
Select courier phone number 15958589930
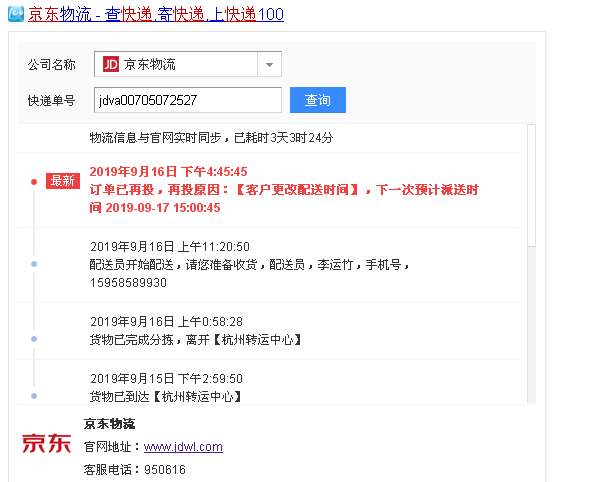tap(128, 283)
